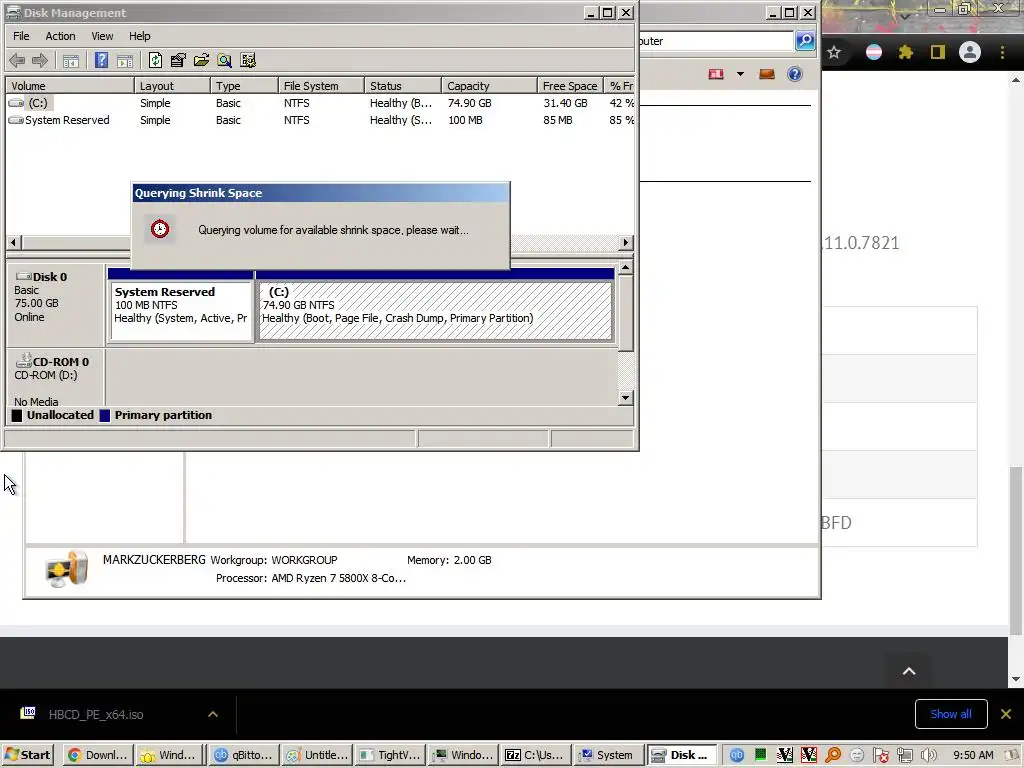
Task: Click the HBCD_PE_x64.iso download item
Action: (96, 714)
